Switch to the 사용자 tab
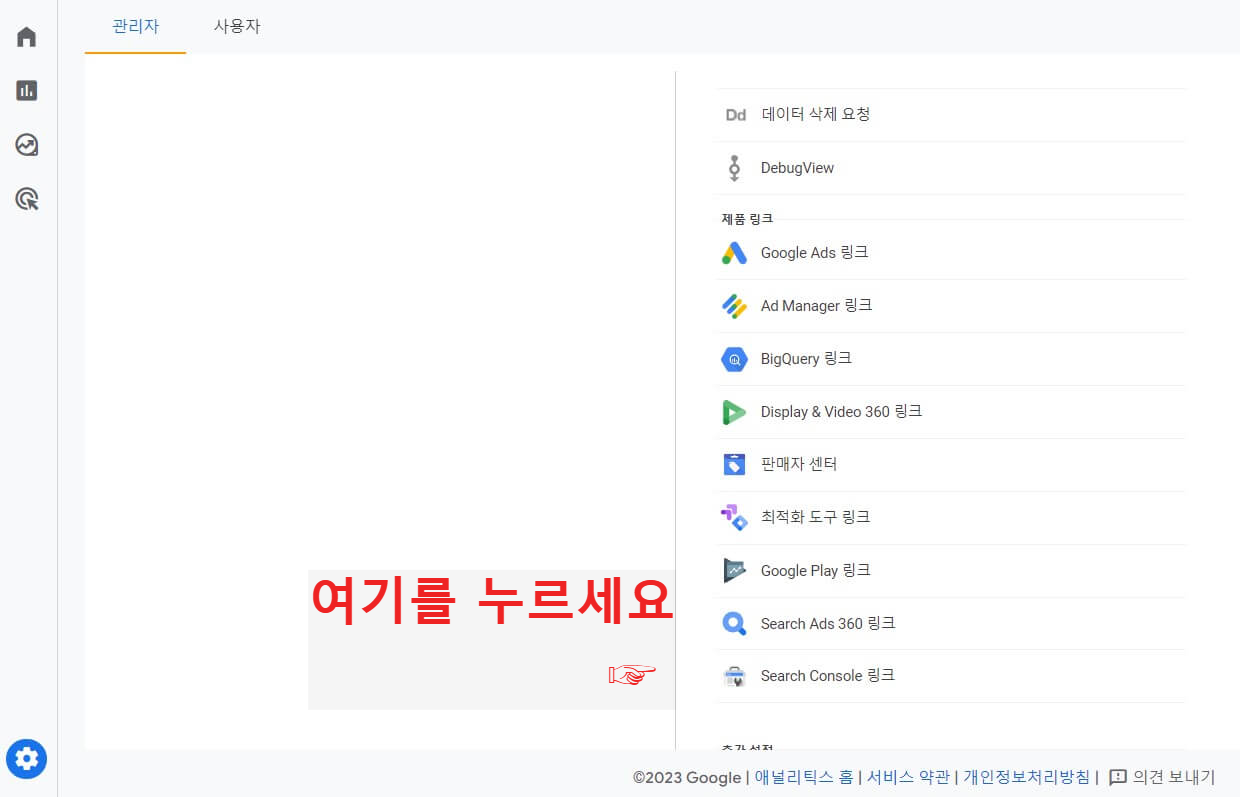The image size is (1240, 797). point(236,27)
